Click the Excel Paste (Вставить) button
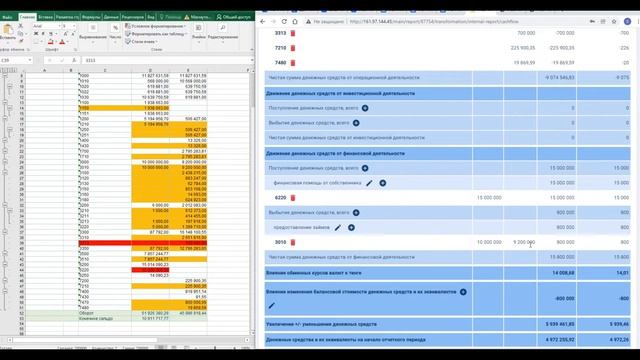This screenshot has width=640, height=360. pyautogui.click(x=7, y=32)
